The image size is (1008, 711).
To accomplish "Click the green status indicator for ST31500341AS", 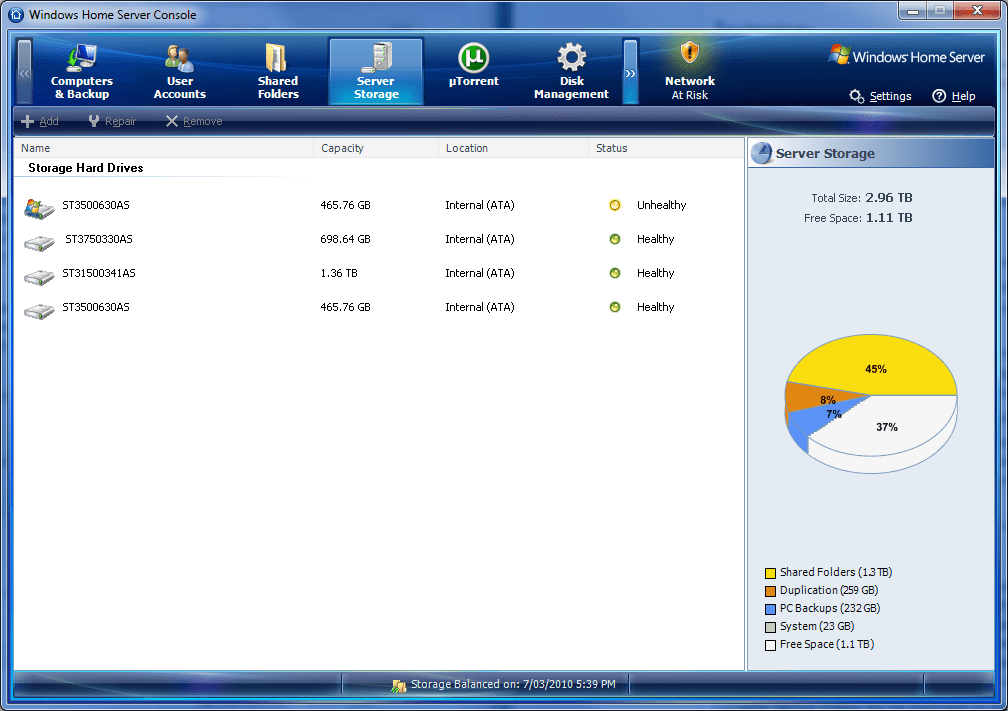I will click(615, 273).
